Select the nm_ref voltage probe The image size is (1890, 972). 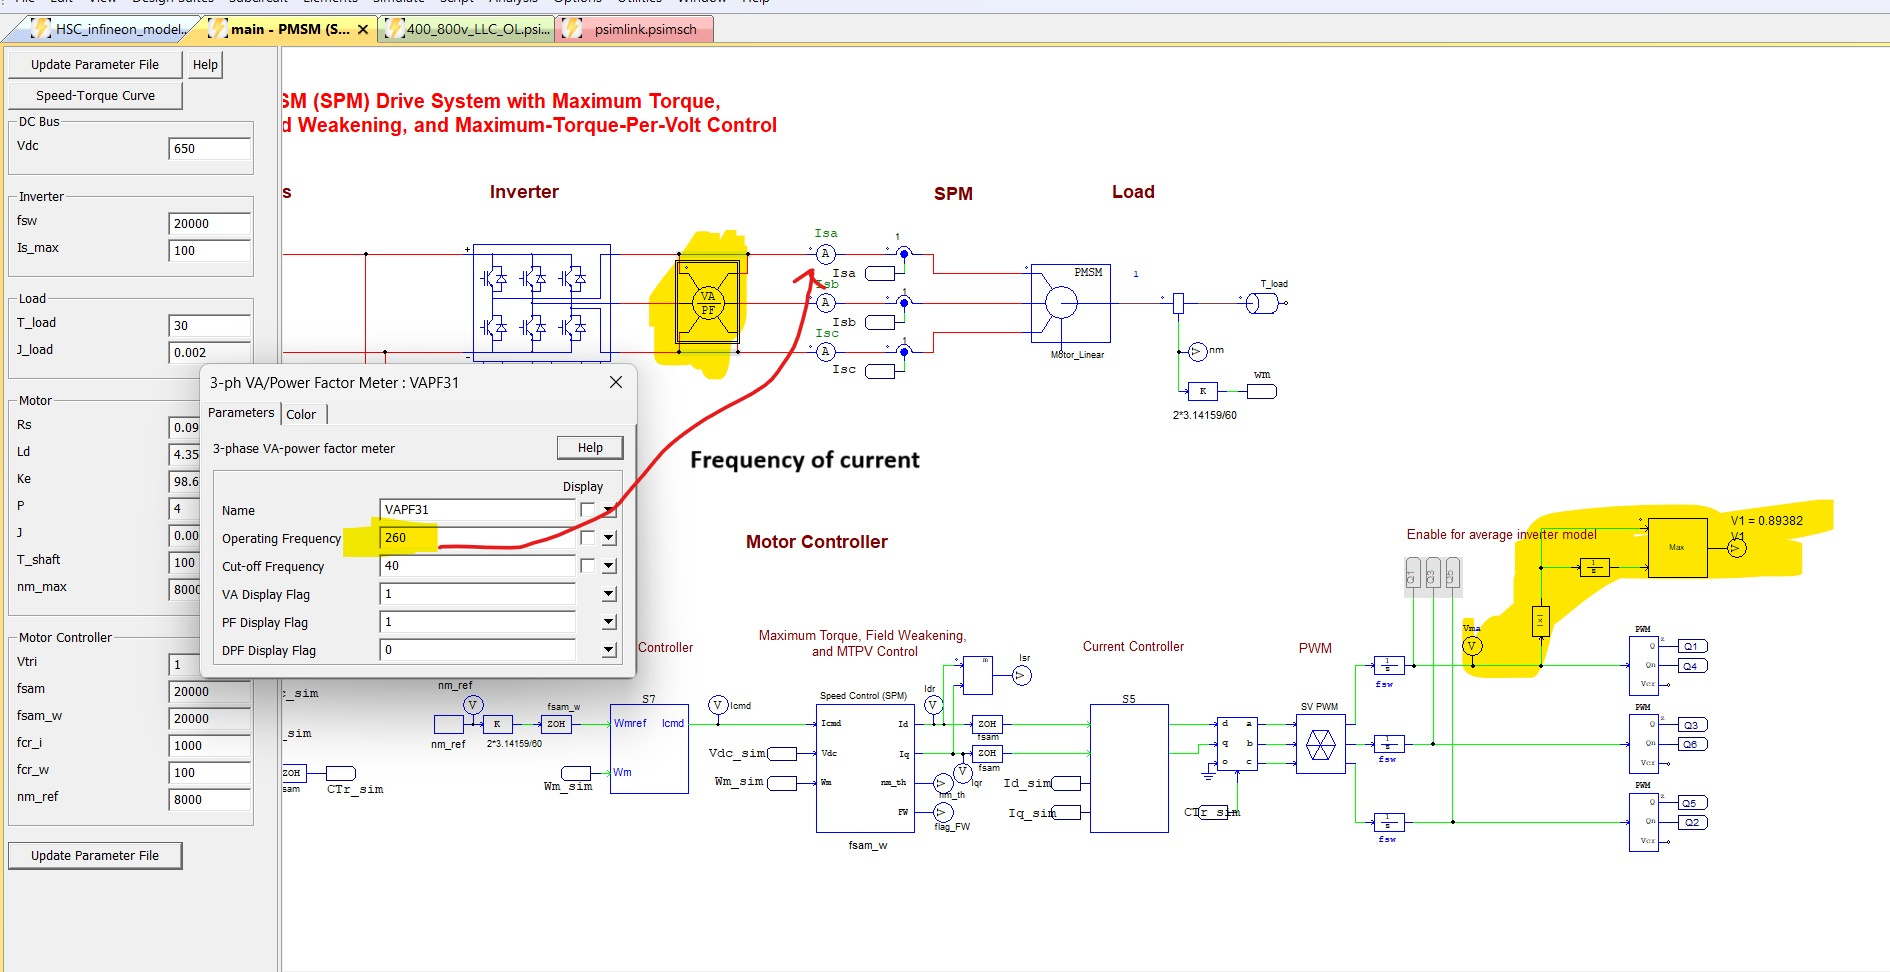coord(474,705)
